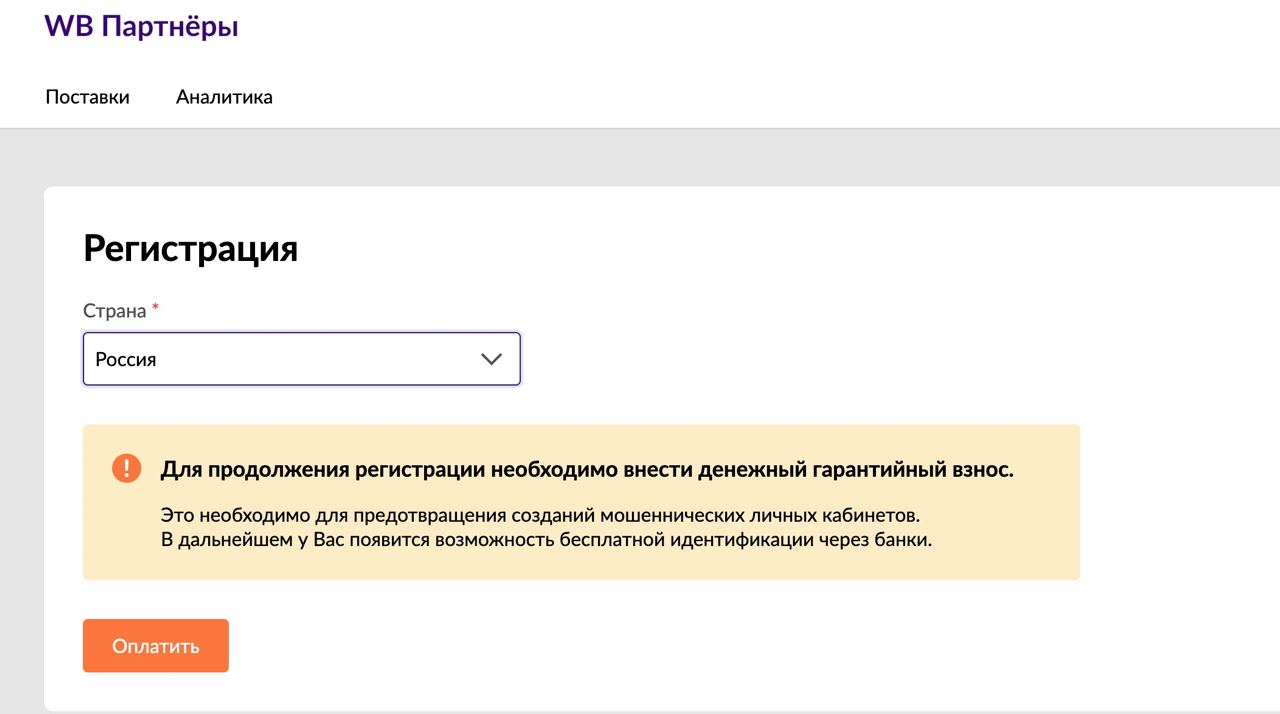Image resolution: width=1280 pixels, height=714 pixels.
Task: Click the dropdown chevron arrow icon
Action: click(491, 359)
